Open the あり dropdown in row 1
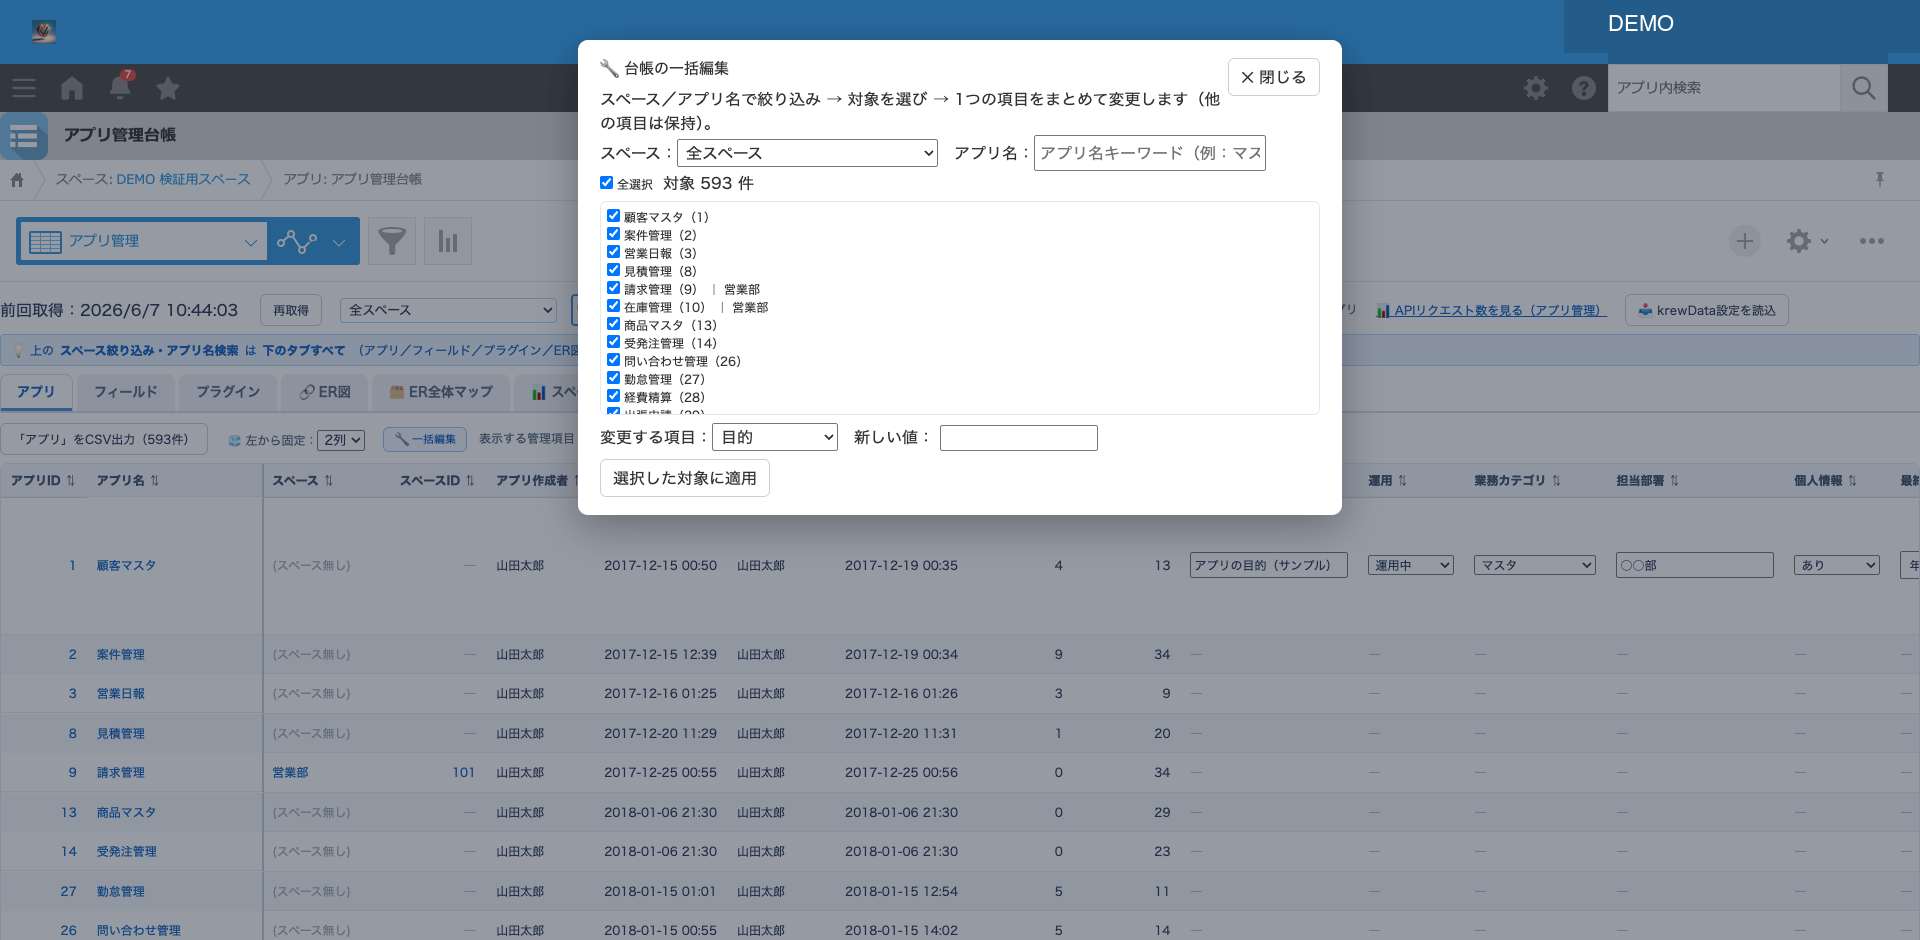Screen dimensions: 1920x940 1837,565
